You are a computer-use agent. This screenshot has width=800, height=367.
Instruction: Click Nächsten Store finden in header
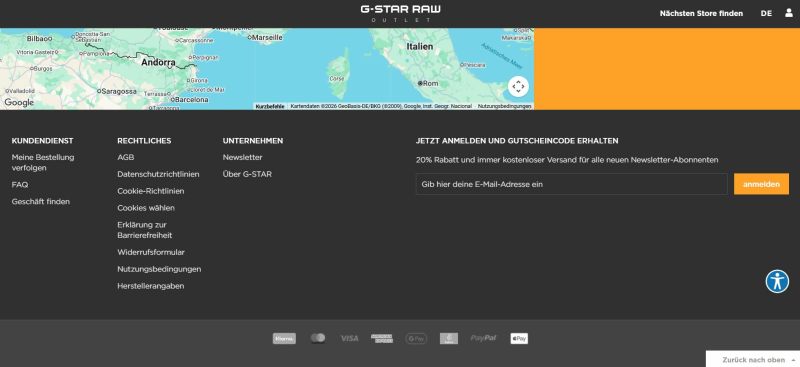(701, 13)
